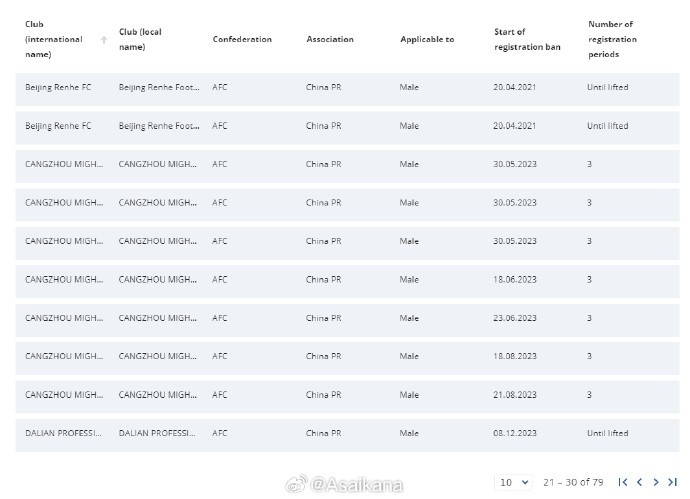Click sort arrow on Club international name
This screenshot has width=690, height=499.
point(104,40)
